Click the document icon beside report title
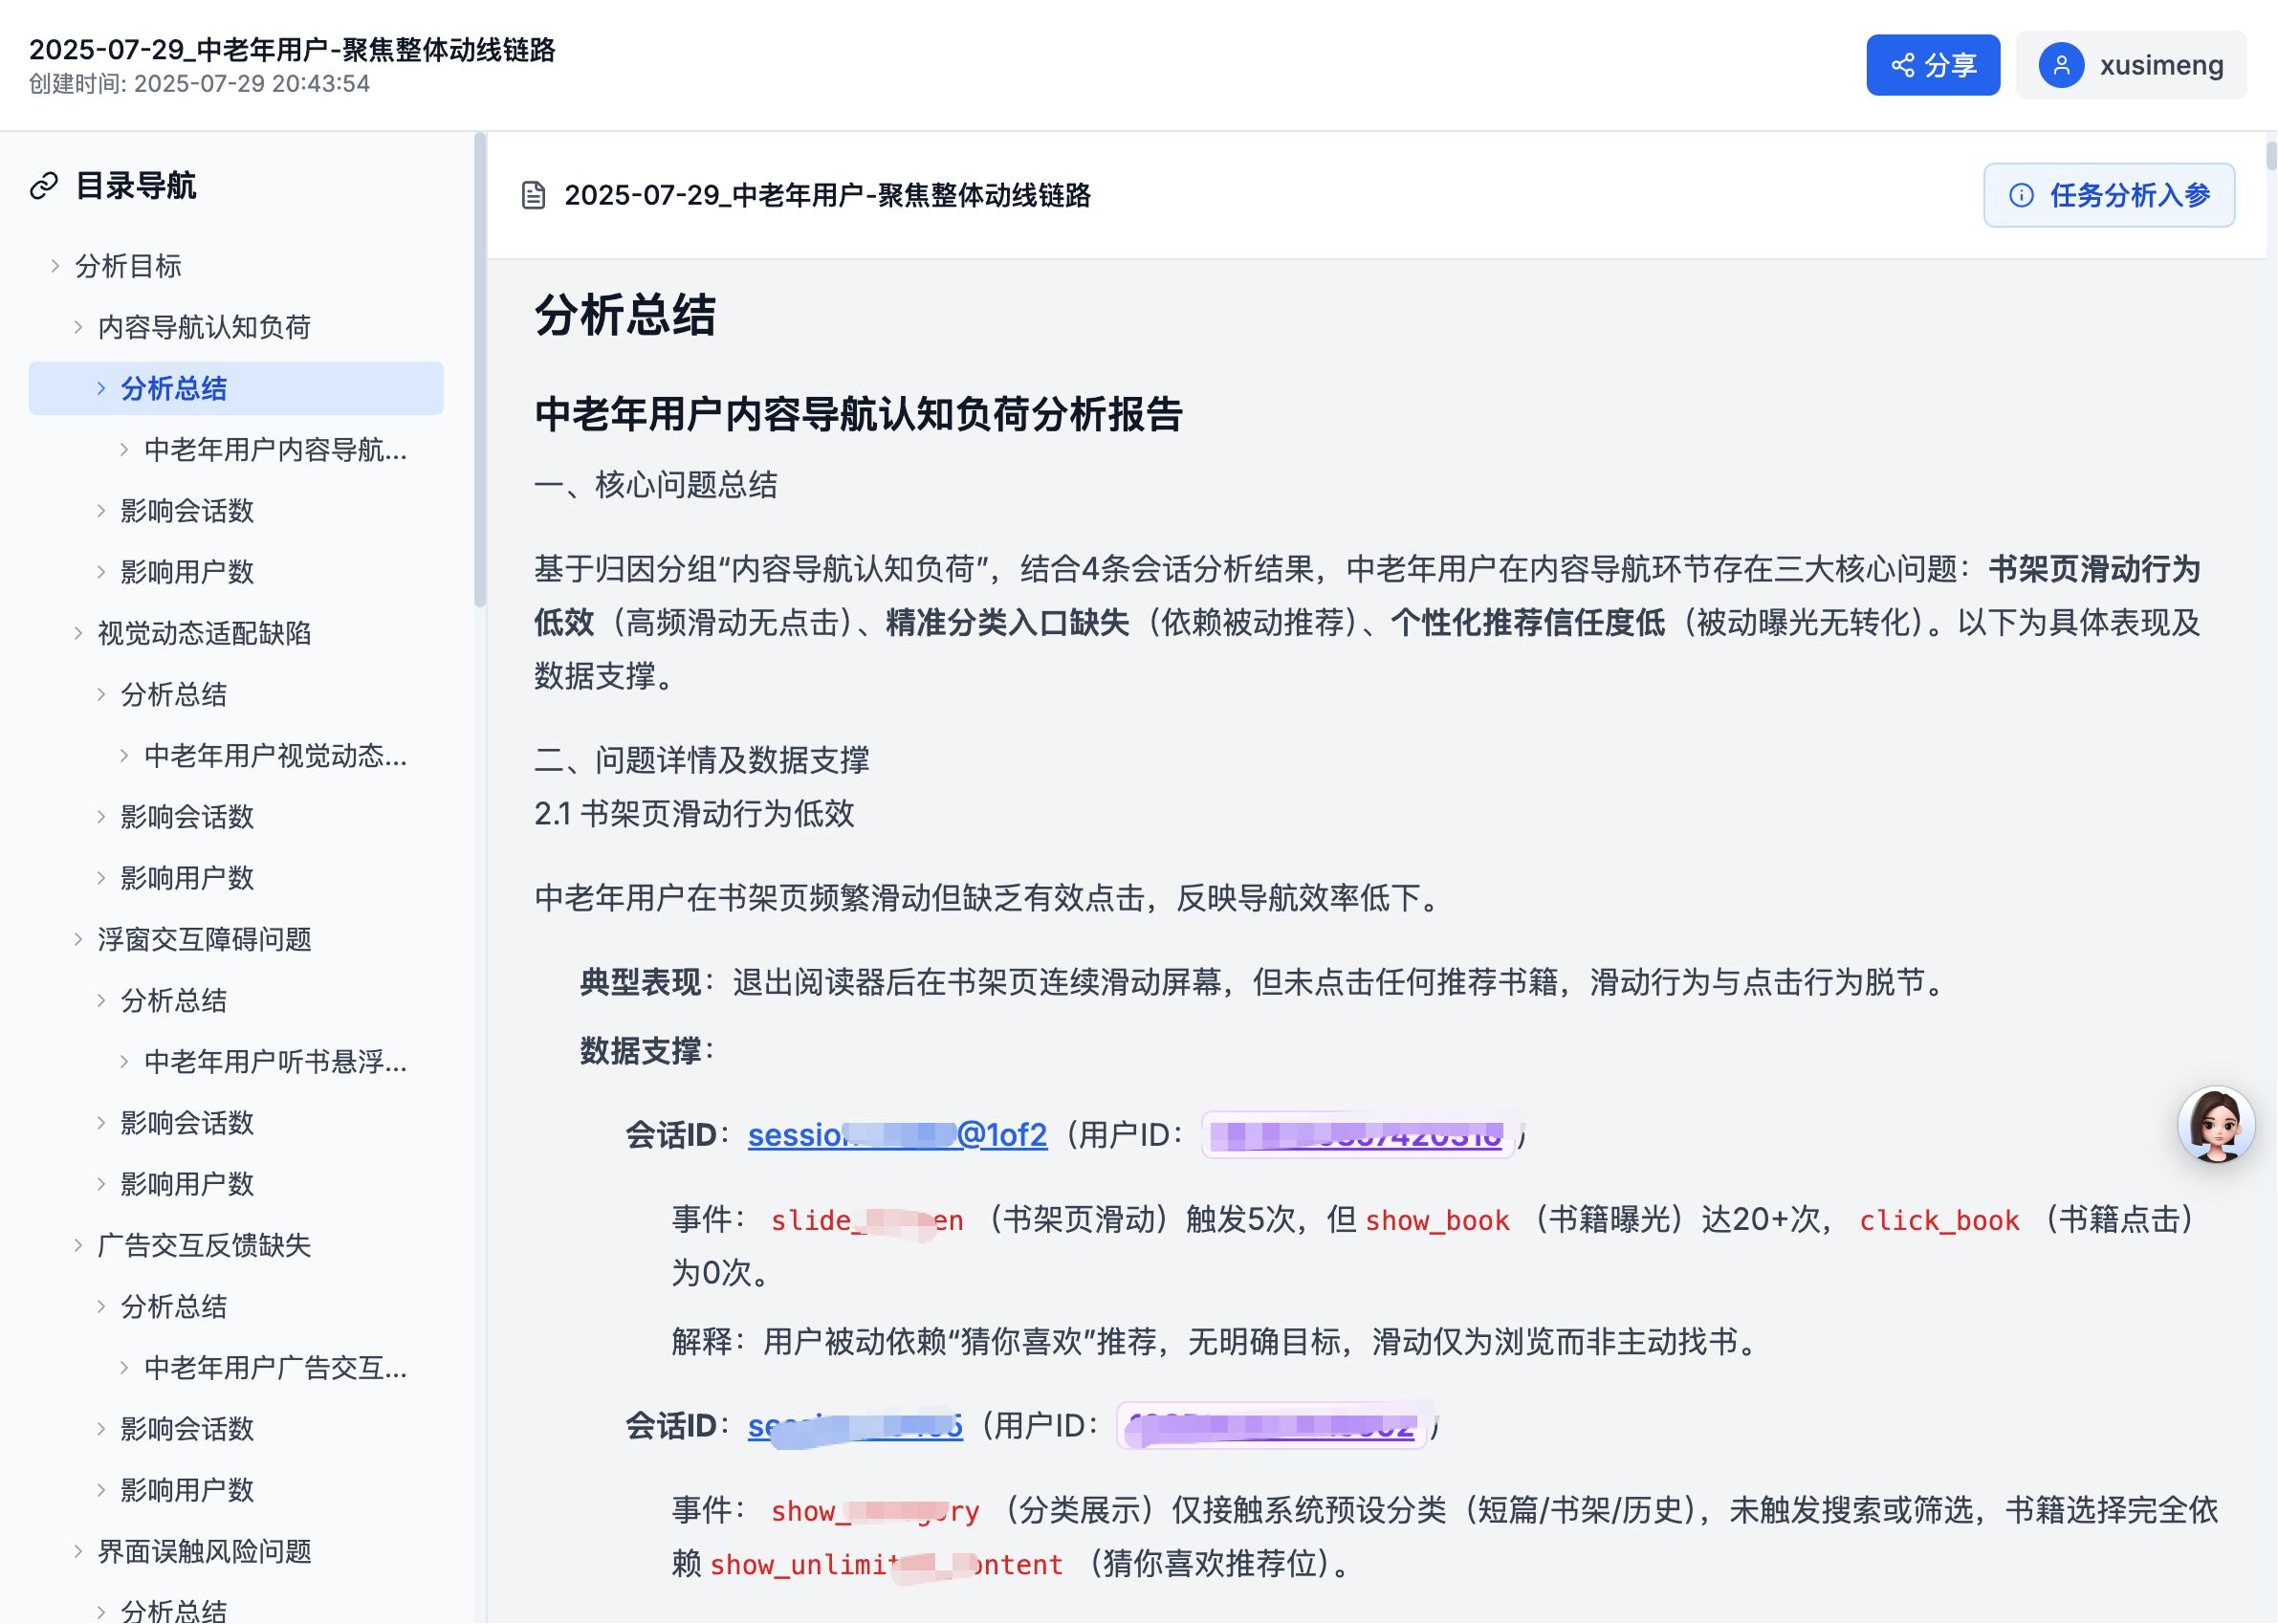 tap(534, 196)
